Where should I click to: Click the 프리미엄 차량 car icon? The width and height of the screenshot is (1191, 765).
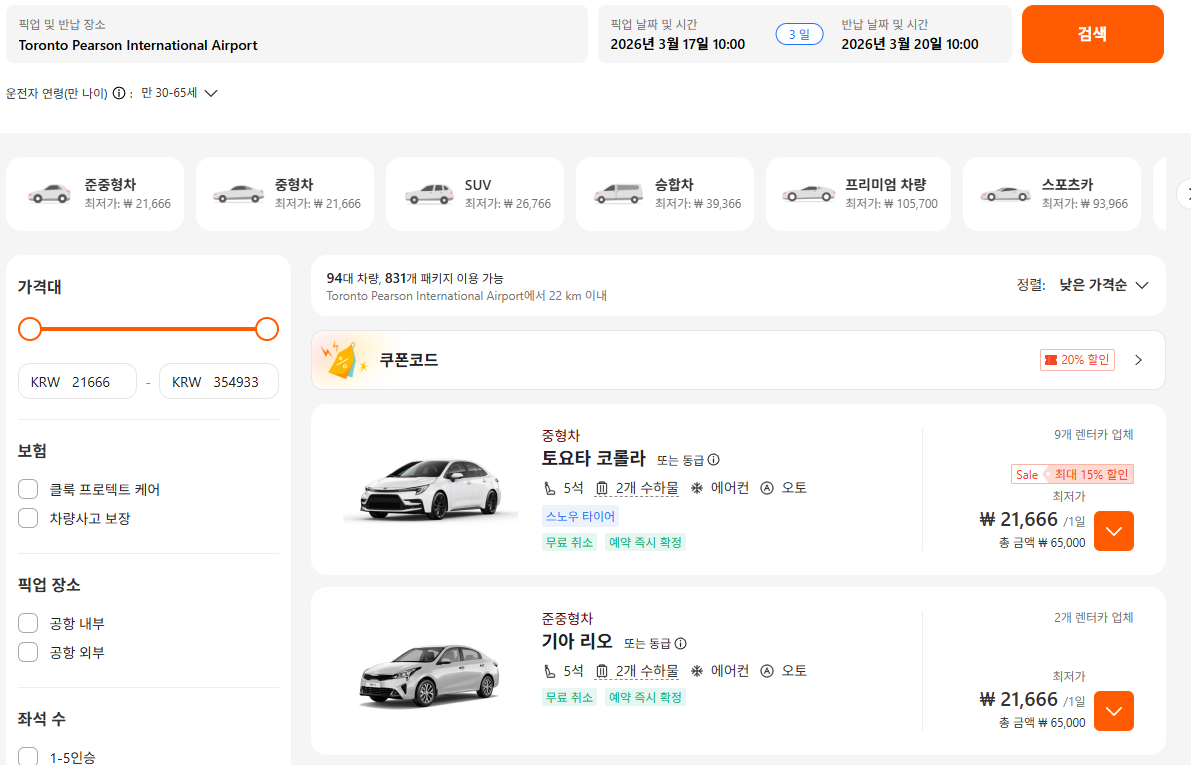pos(808,194)
